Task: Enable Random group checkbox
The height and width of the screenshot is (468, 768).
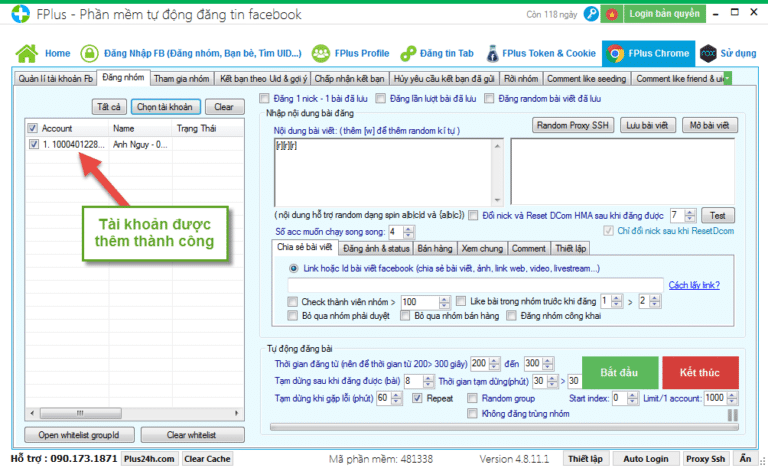Action: (472, 398)
